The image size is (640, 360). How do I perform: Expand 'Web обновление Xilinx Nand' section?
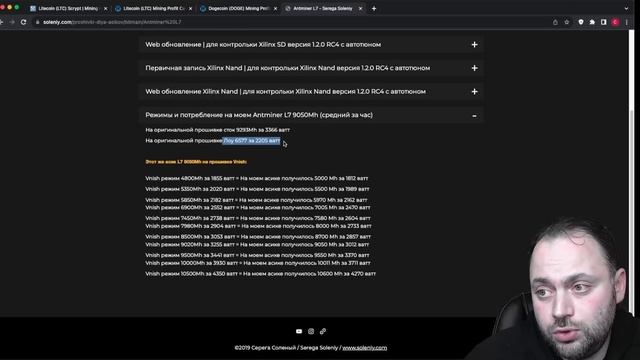pyautogui.click(x=311, y=91)
